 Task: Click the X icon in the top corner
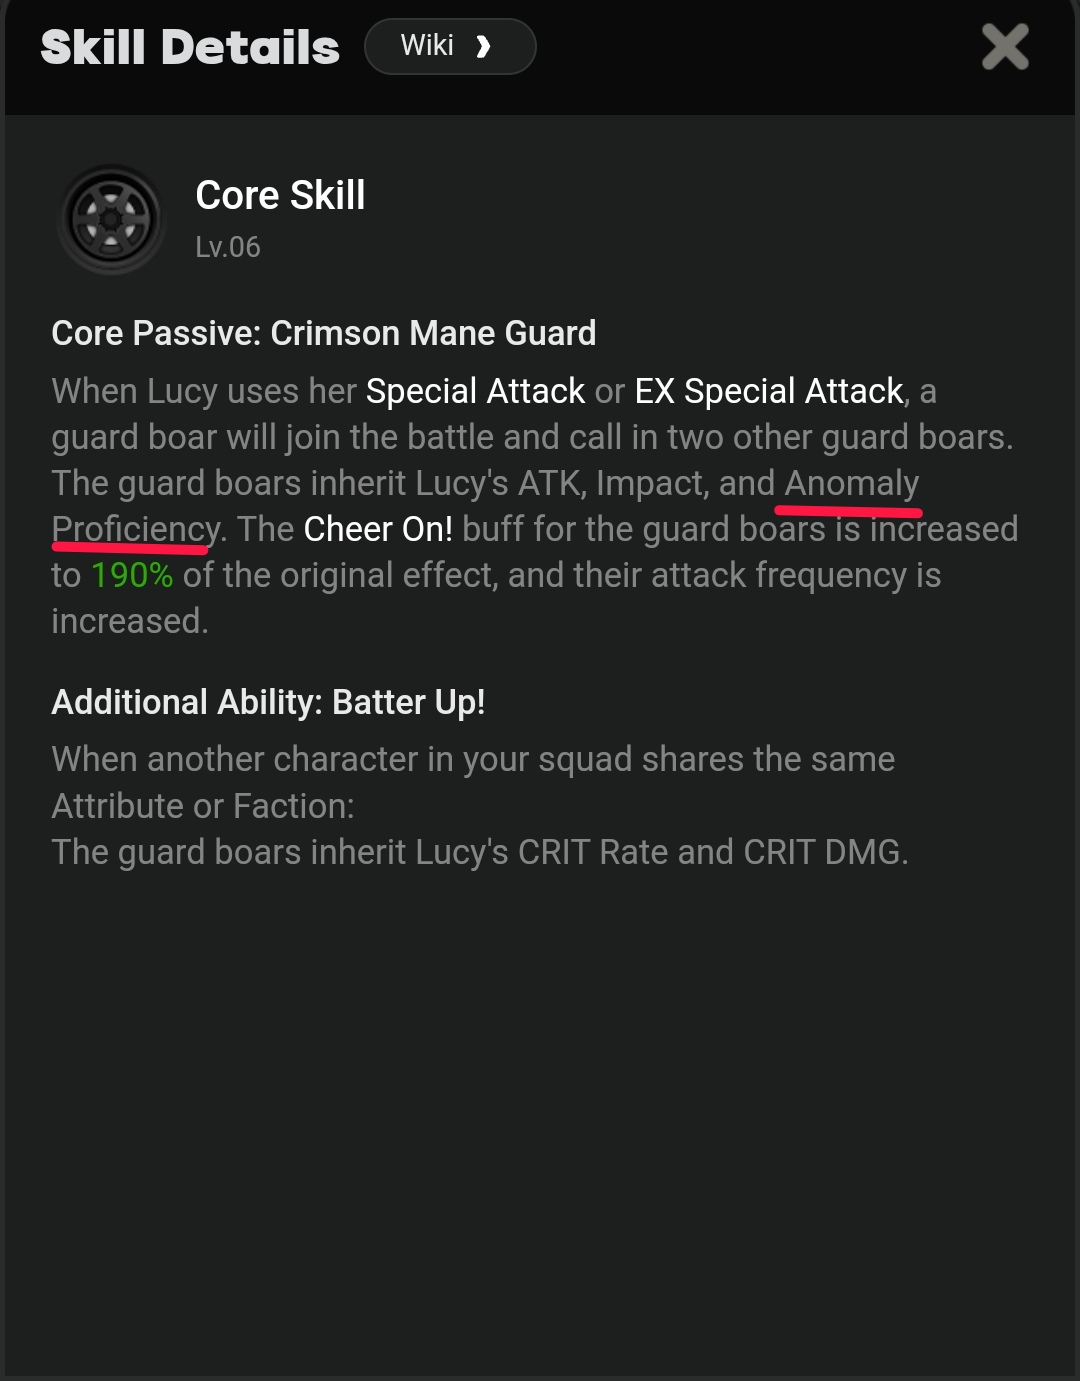click(x=1006, y=46)
